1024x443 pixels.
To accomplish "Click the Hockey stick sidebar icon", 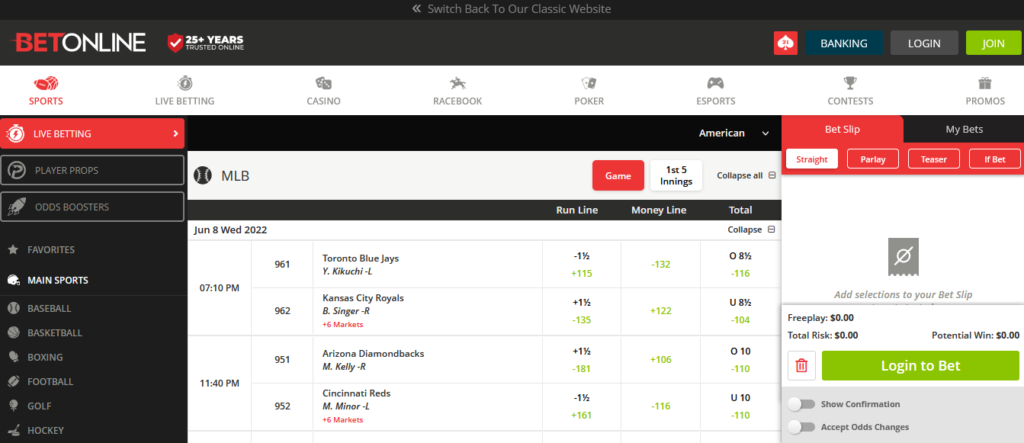I will click(13, 431).
